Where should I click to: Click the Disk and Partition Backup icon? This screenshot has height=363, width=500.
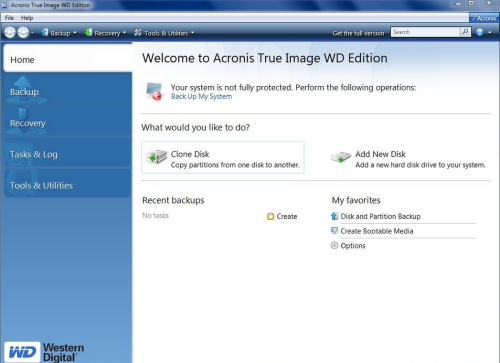point(334,216)
